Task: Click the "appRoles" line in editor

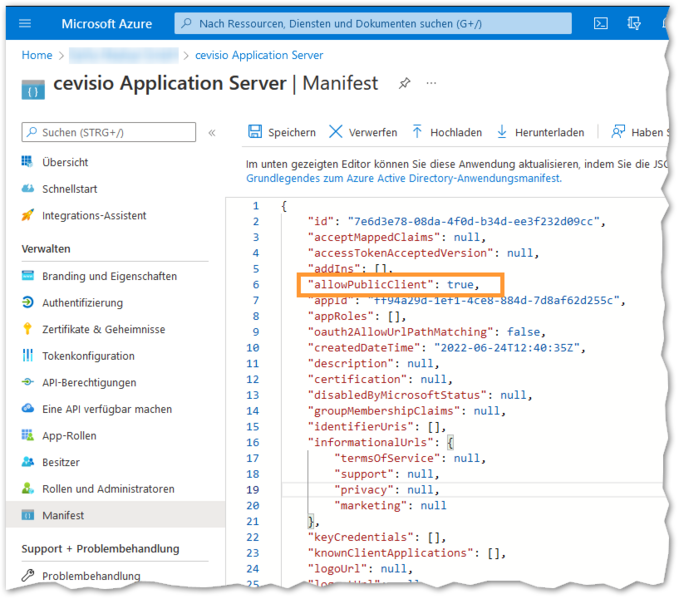Action: 357,316
